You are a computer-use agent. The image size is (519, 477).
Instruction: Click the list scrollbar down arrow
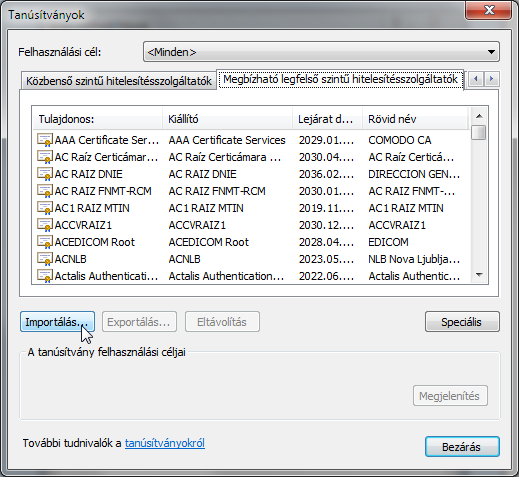coord(479,275)
